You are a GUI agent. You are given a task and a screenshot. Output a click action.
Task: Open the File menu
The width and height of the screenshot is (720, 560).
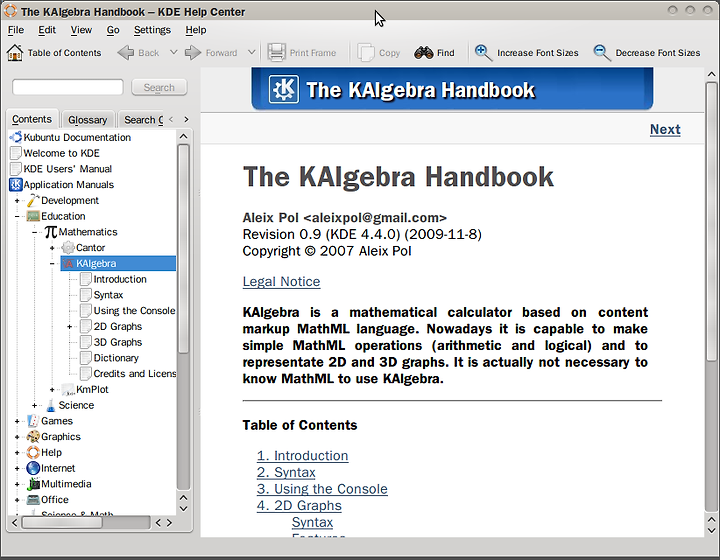coord(16,30)
